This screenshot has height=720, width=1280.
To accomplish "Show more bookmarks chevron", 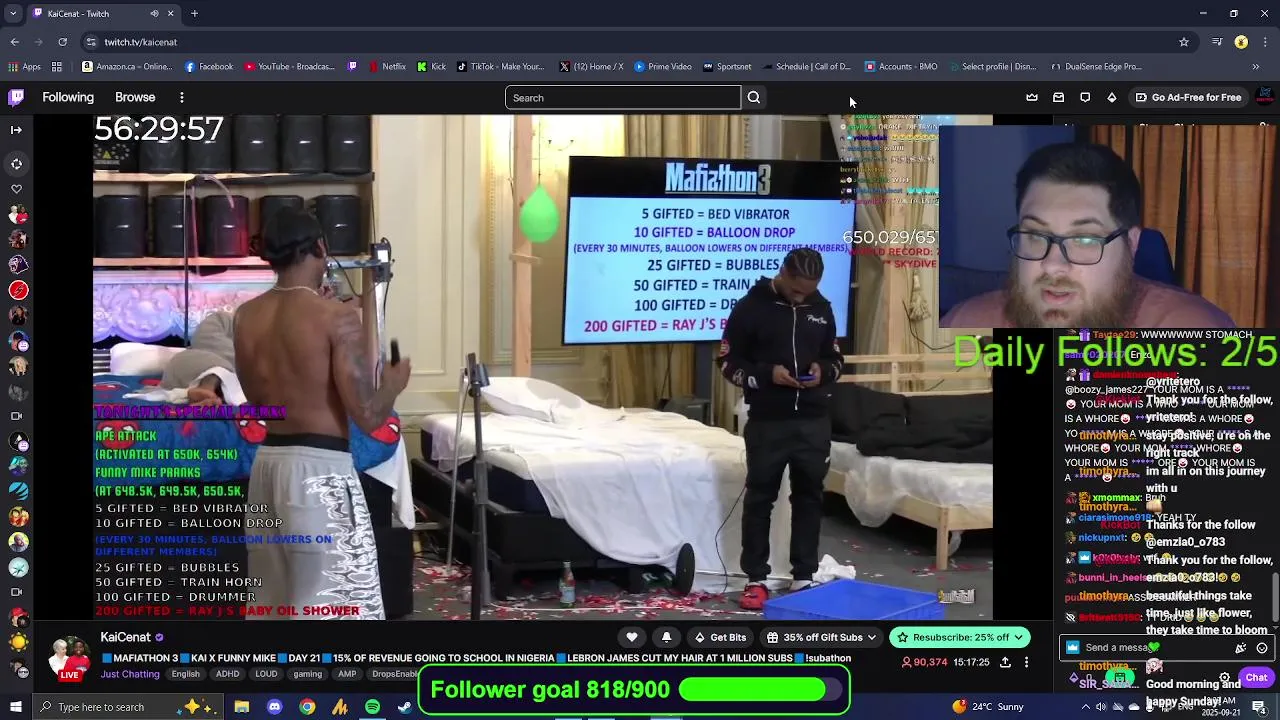I will pyautogui.click(x=1256, y=67).
